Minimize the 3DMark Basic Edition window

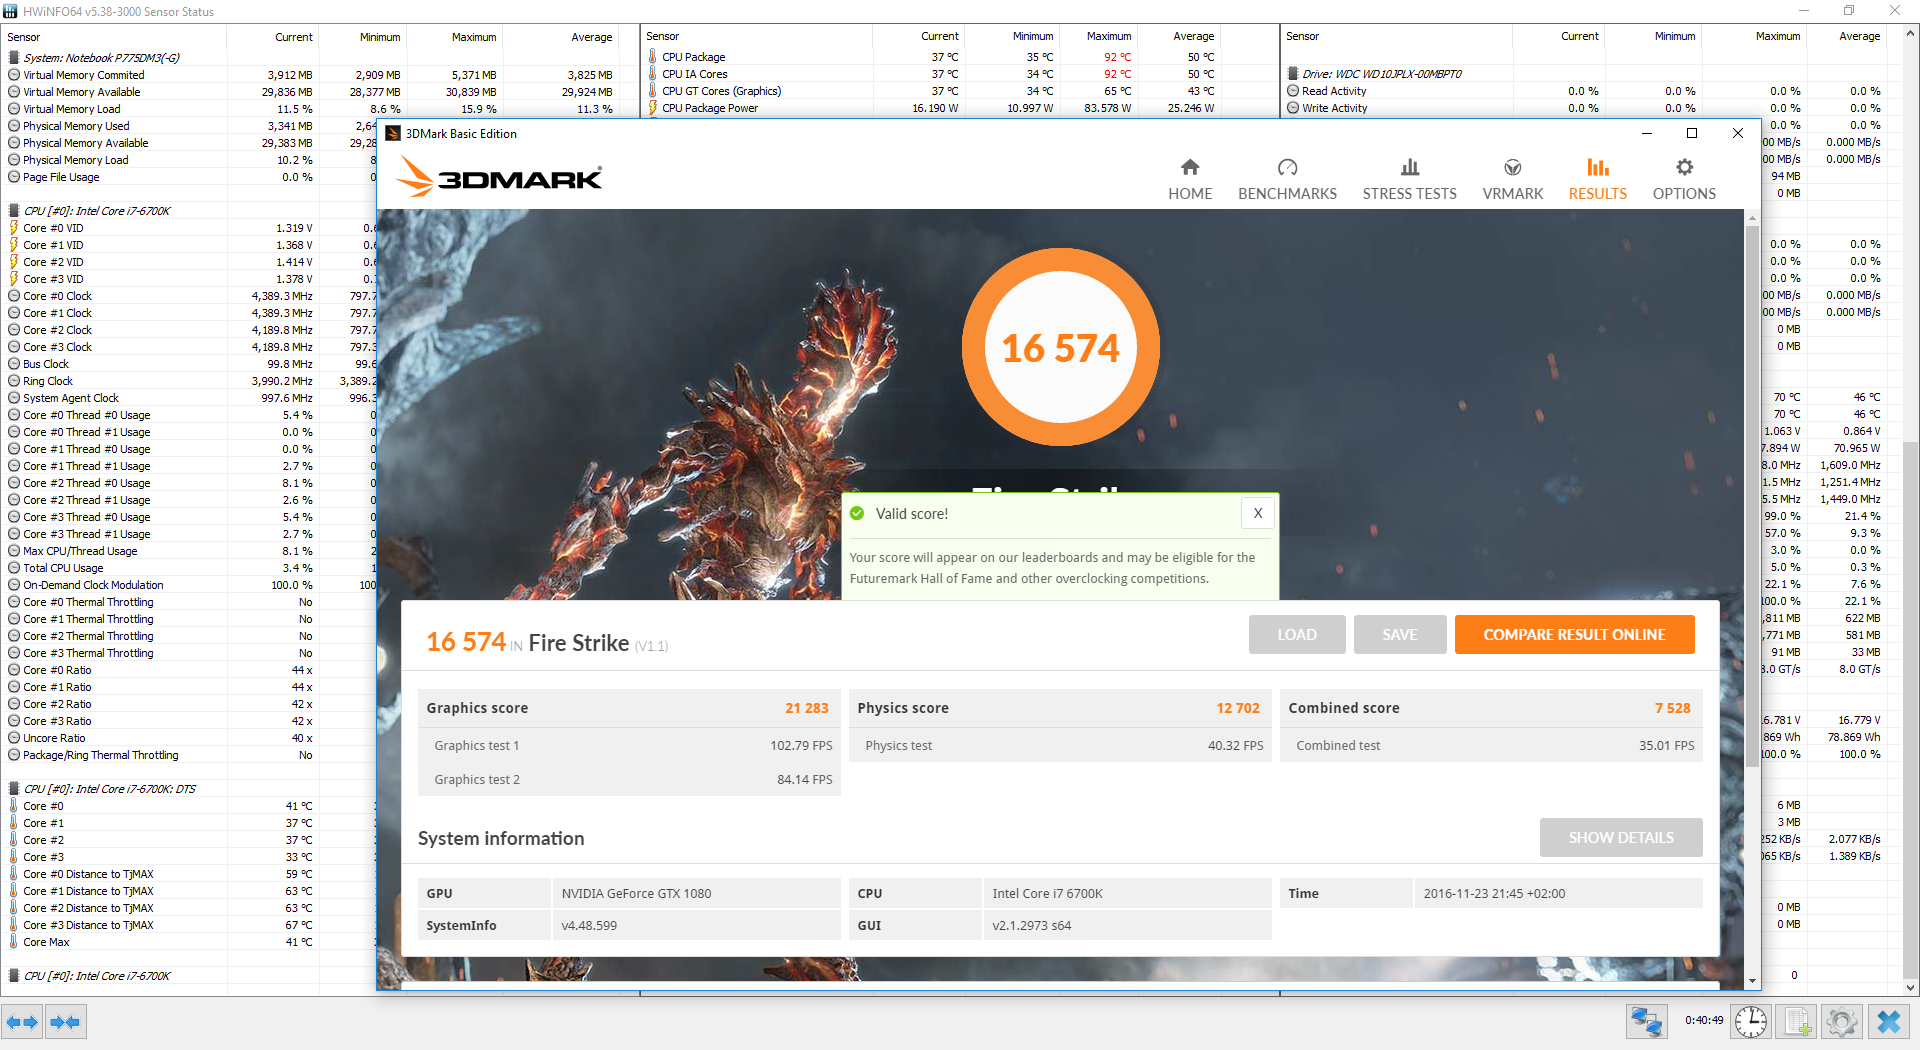tap(1646, 133)
